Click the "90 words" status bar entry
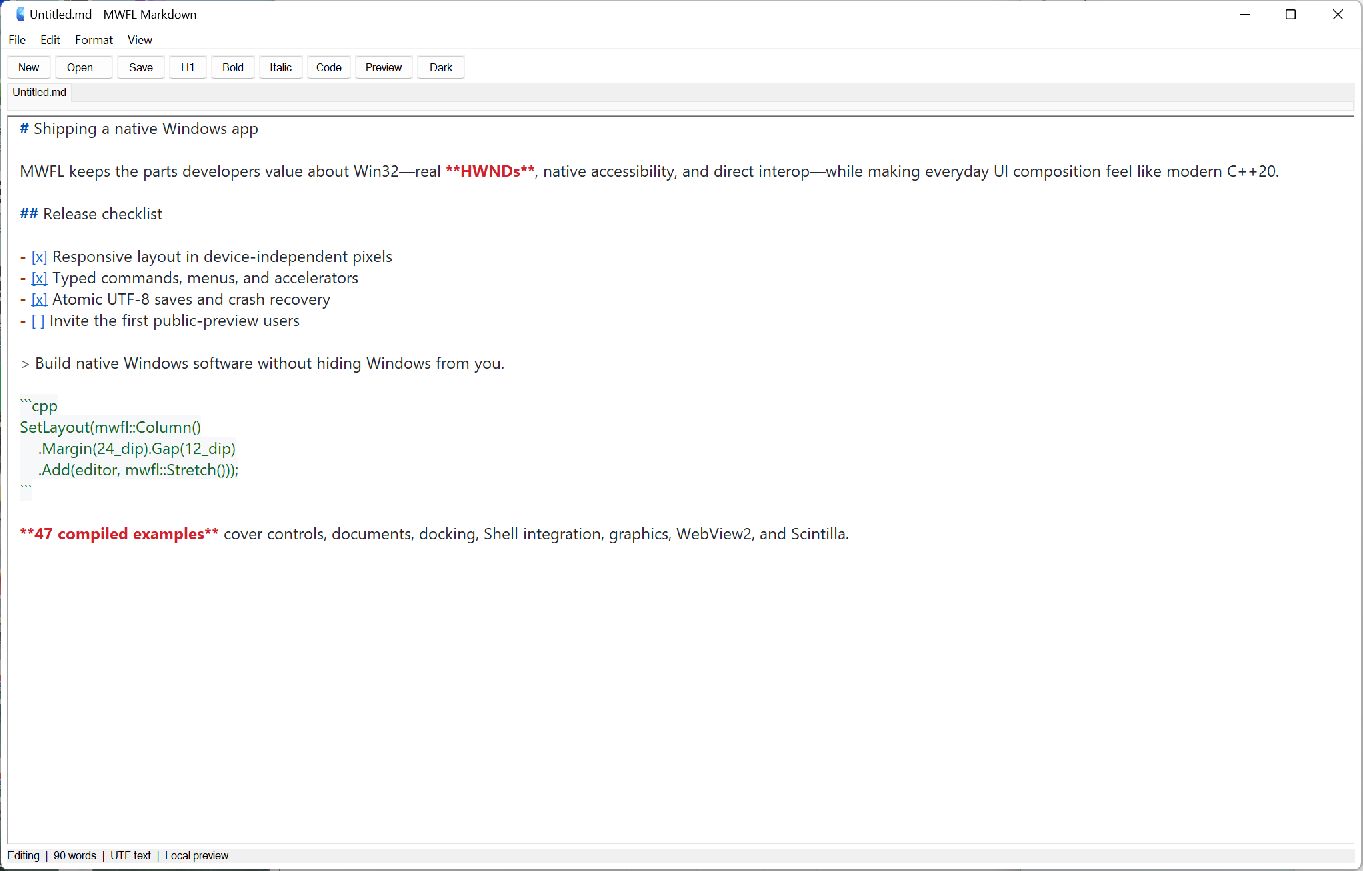This screenshot has width=1363, height=871. click(75, 856)
